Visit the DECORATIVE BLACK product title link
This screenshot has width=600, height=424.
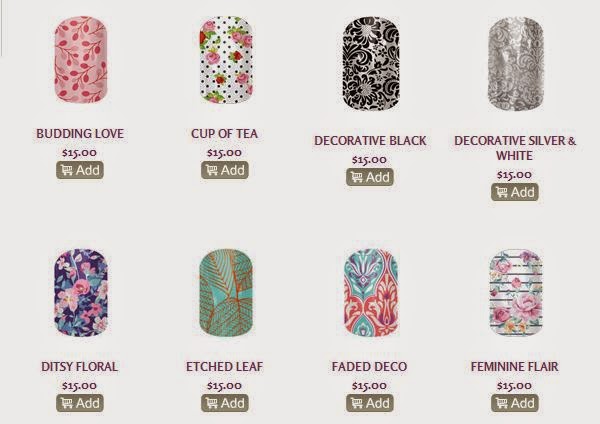[x=370, y=141]
